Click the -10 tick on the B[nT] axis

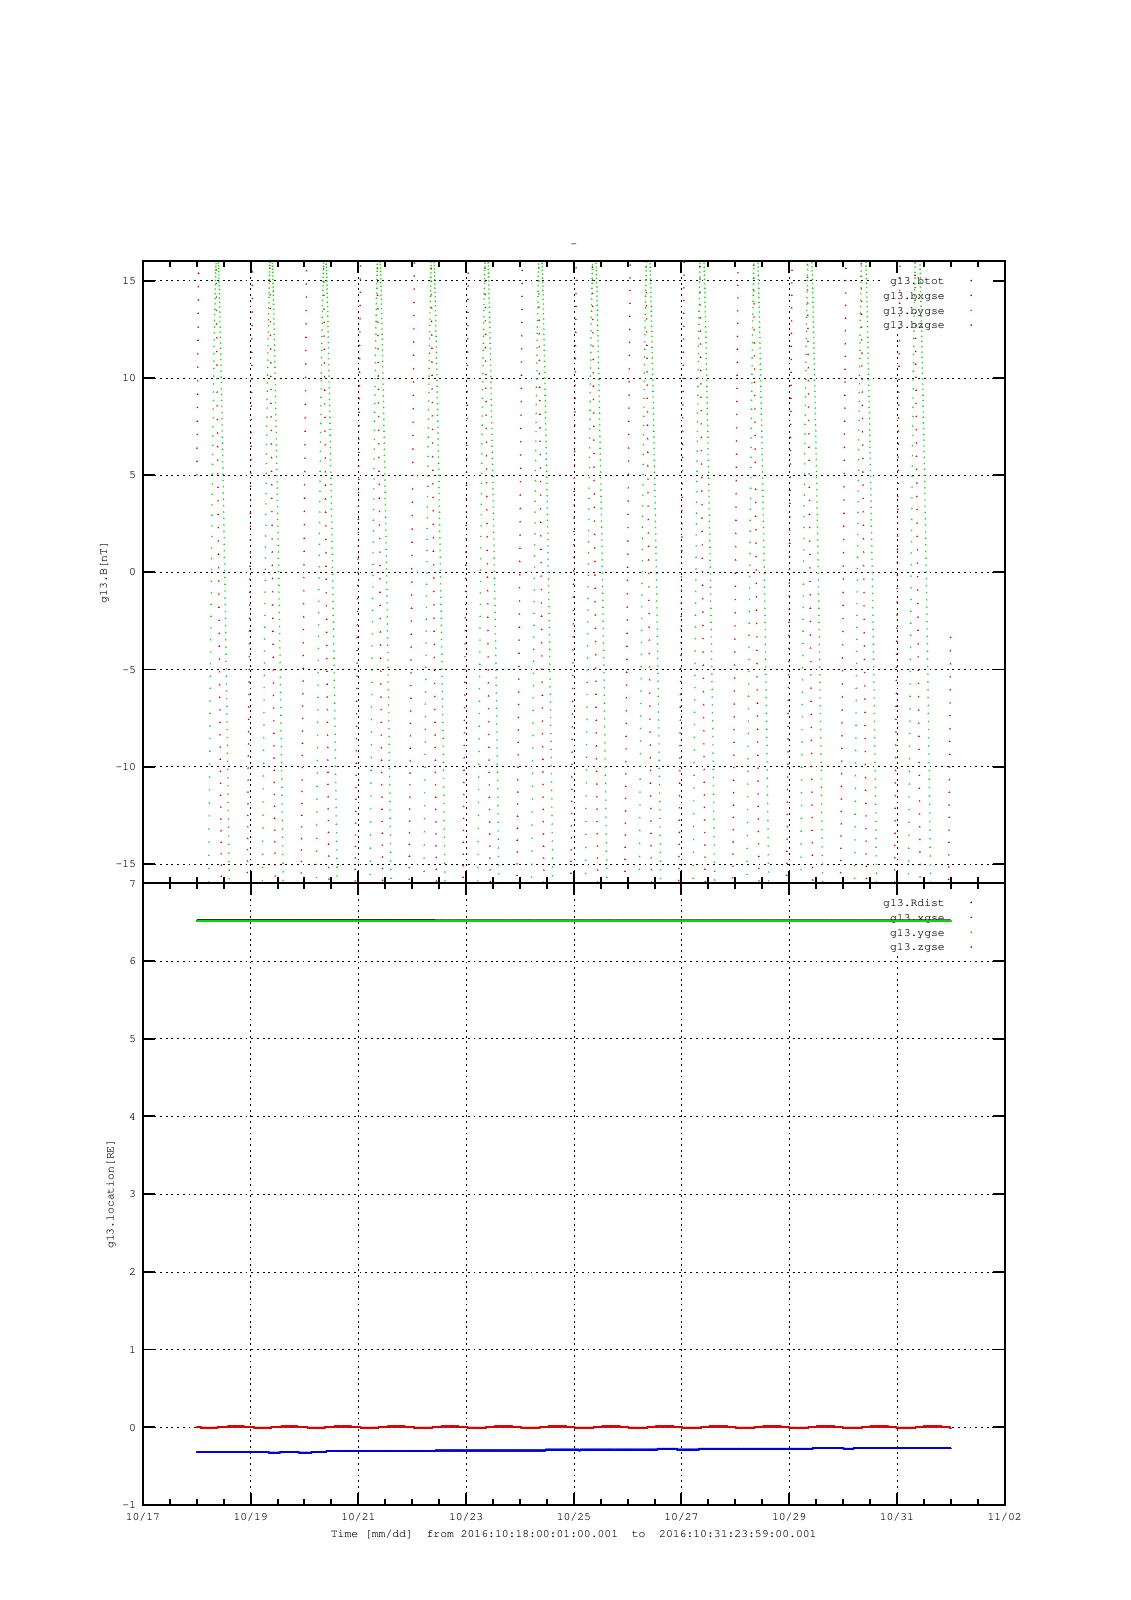pyautogui.click(x=126, y=767)
